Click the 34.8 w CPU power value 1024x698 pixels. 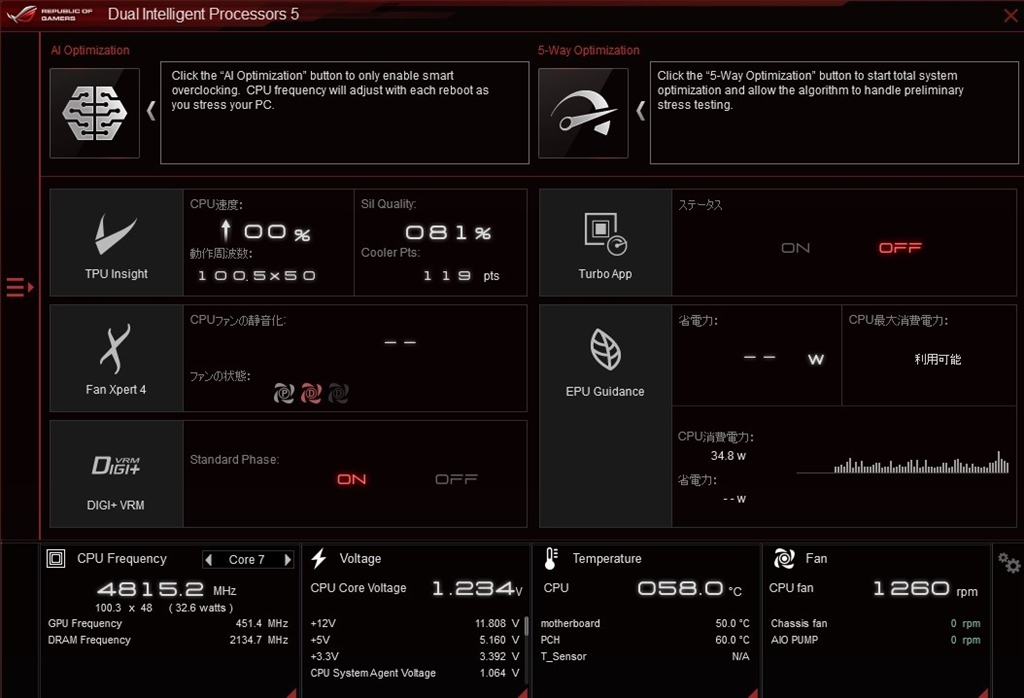click(728, 456)
